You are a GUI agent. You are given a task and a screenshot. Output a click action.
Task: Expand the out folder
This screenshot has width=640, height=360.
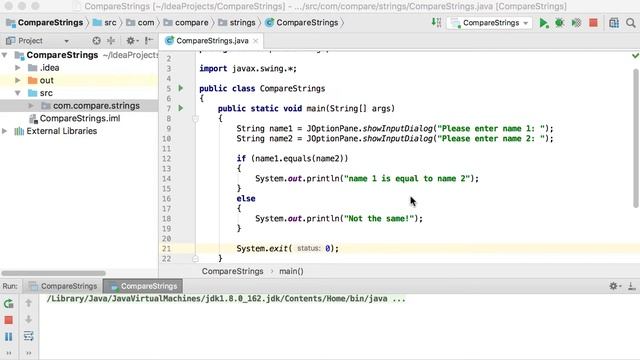[18, 80]
